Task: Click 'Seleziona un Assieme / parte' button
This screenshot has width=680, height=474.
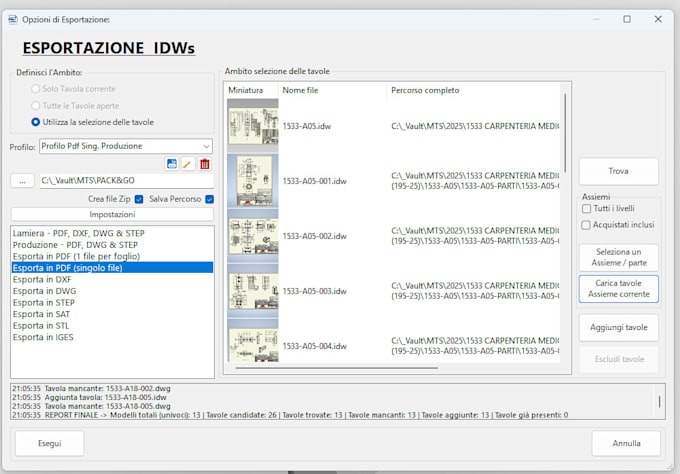Action: point(618,257)
